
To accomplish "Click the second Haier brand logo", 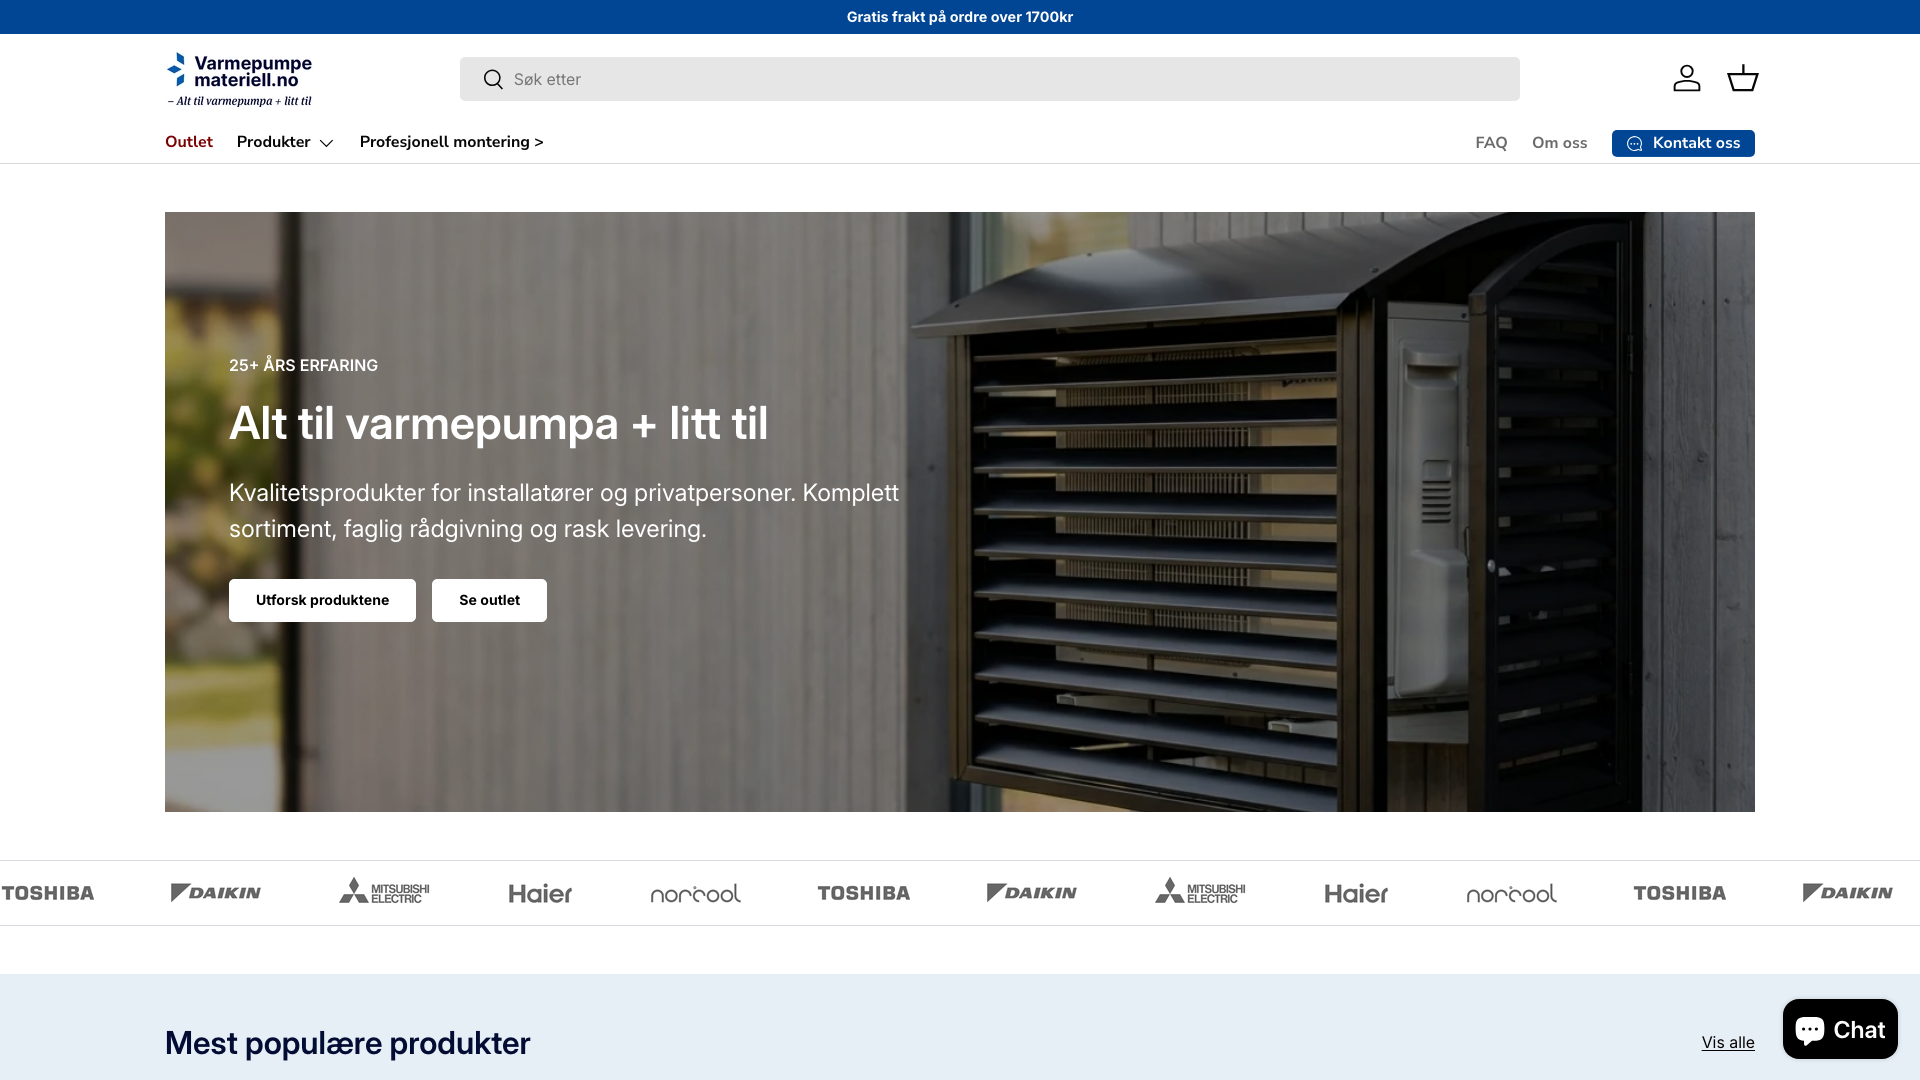I will click(x=1356, y=893).
